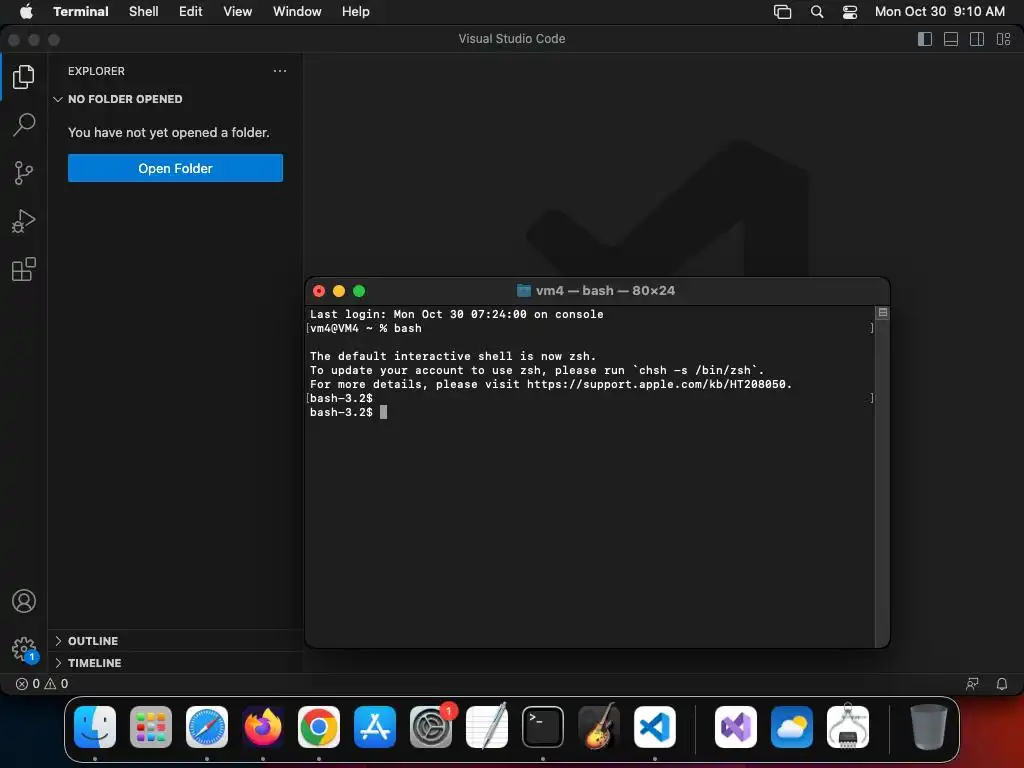
Task: Open System Information chip icon in Dock
Action: (848, 727)
